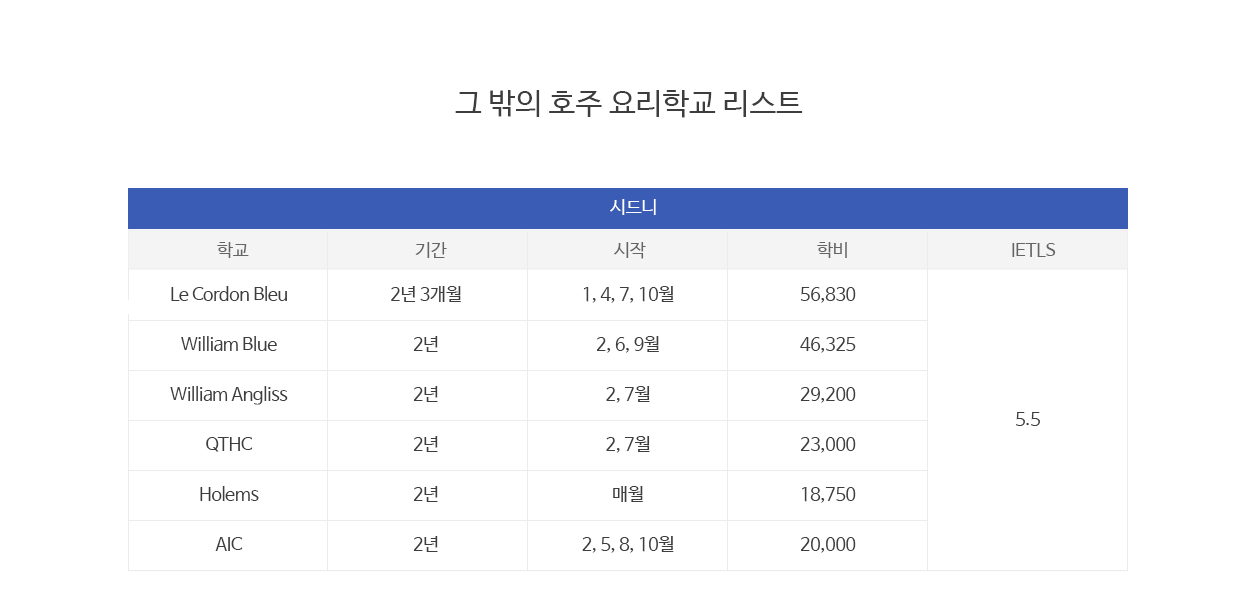Viewport: 1260px width, 593px height.
Task: Click the page title 그 밖의 호주 요리학교 리스트
Action: pyautogui.click(x=629, y=103)
